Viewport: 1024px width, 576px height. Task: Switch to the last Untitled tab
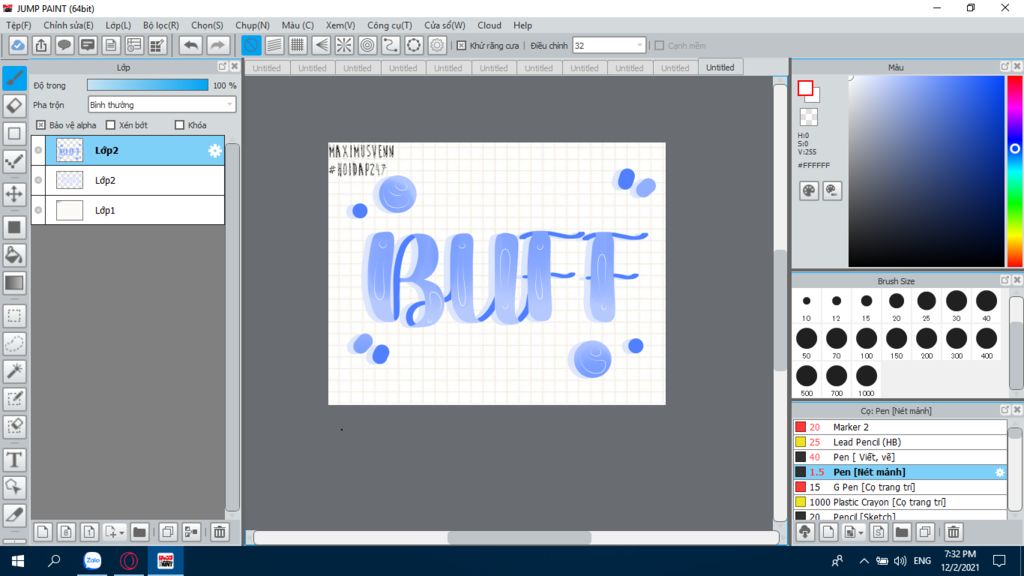(720, 67)
